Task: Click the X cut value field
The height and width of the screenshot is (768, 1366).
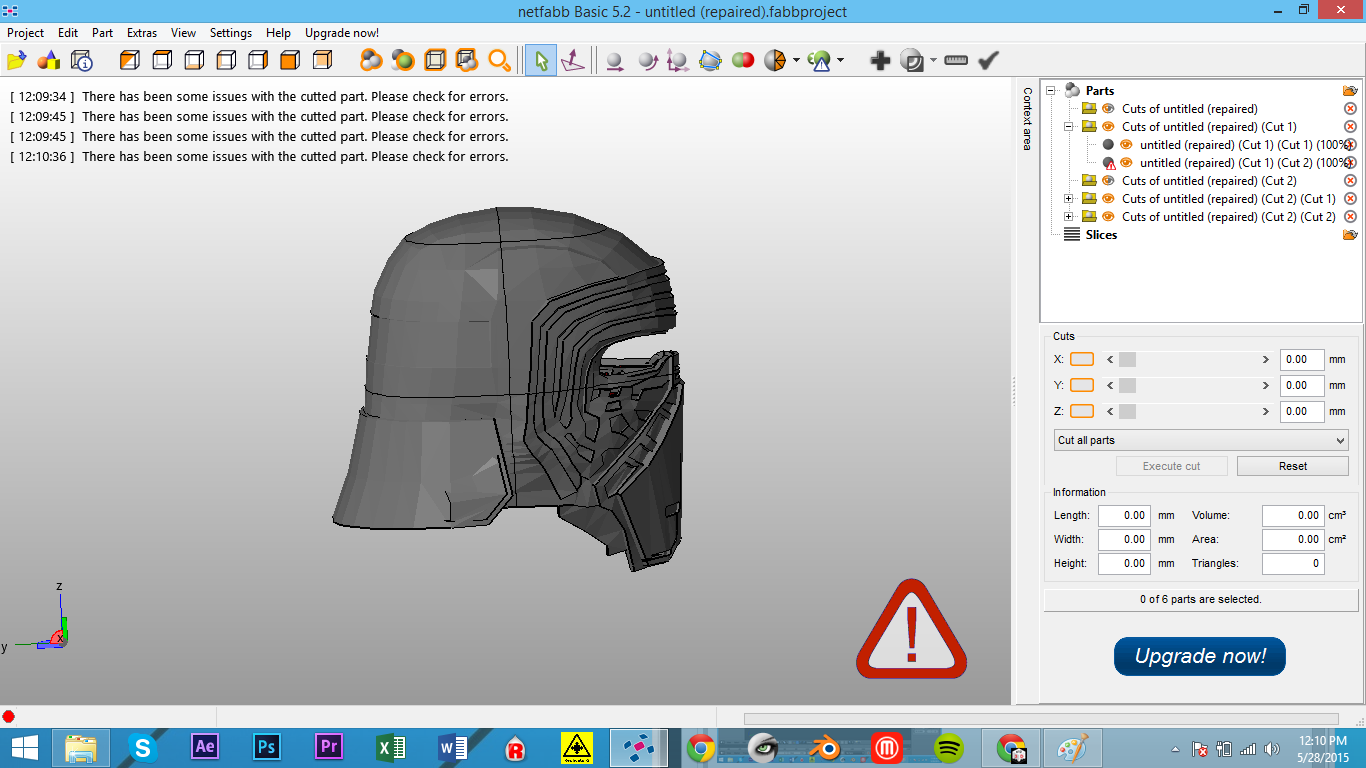Action: pyautogui.click(x=1302, y=359)
